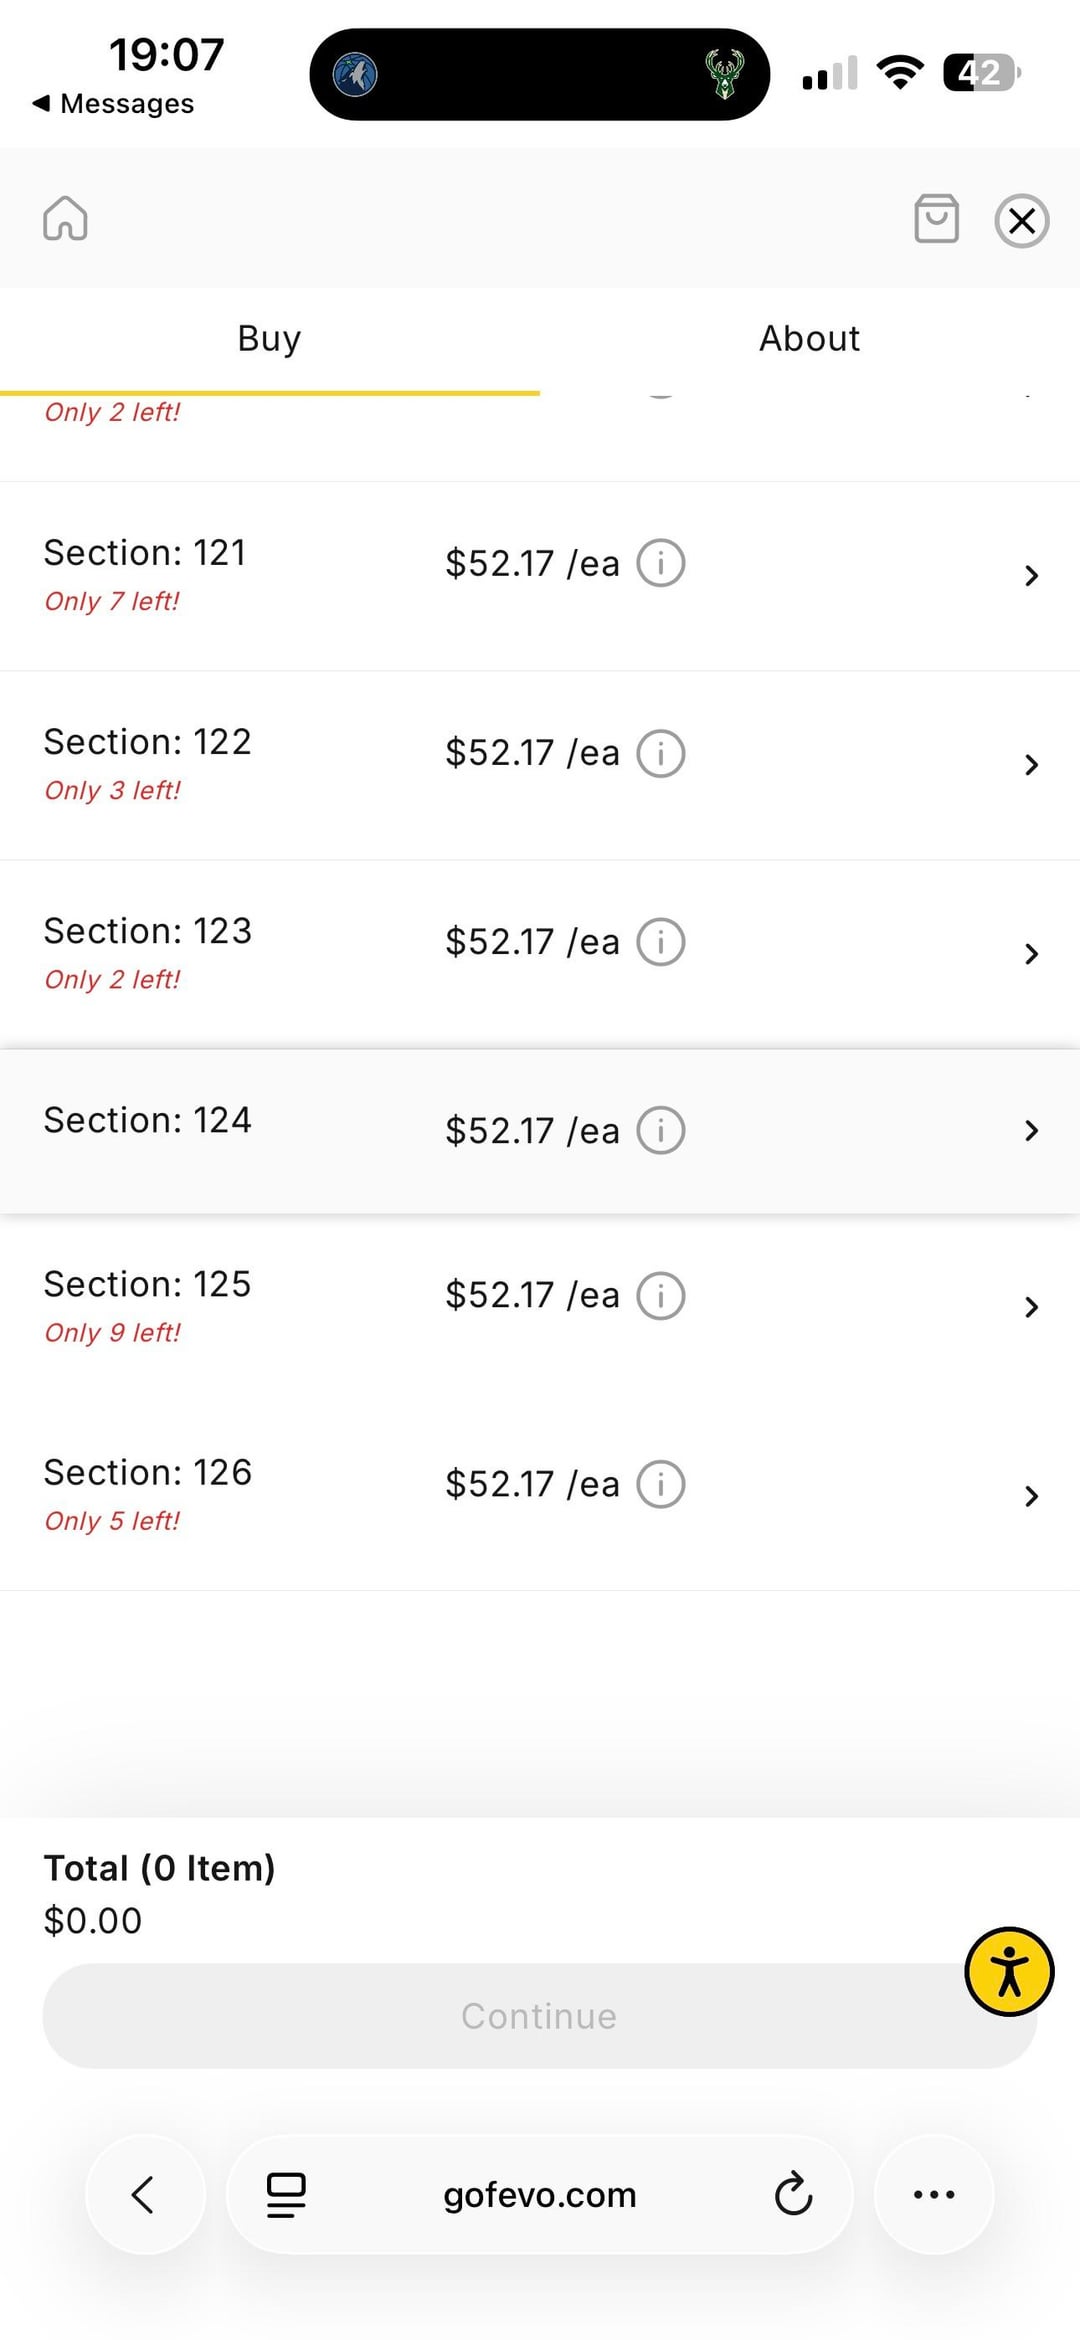Expand Section 121 chevron
Image resolution: width=1080 pixels, height=2340 pixels.
click(1031, 575)
